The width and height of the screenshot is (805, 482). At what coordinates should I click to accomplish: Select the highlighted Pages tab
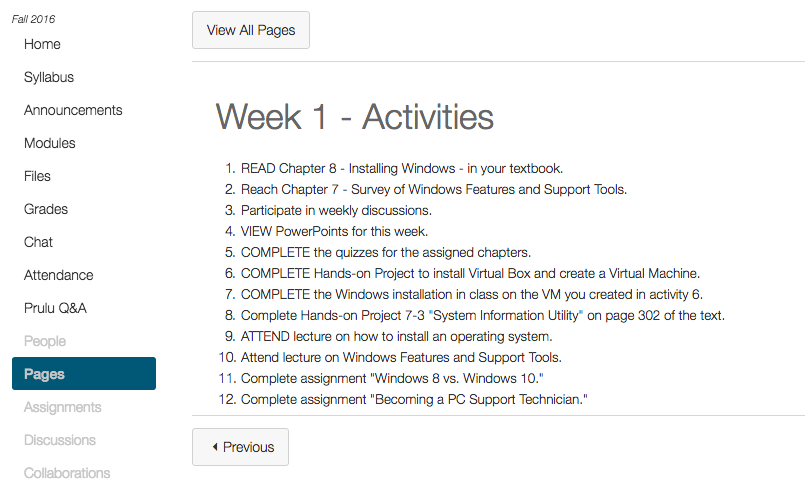point(84,374)
